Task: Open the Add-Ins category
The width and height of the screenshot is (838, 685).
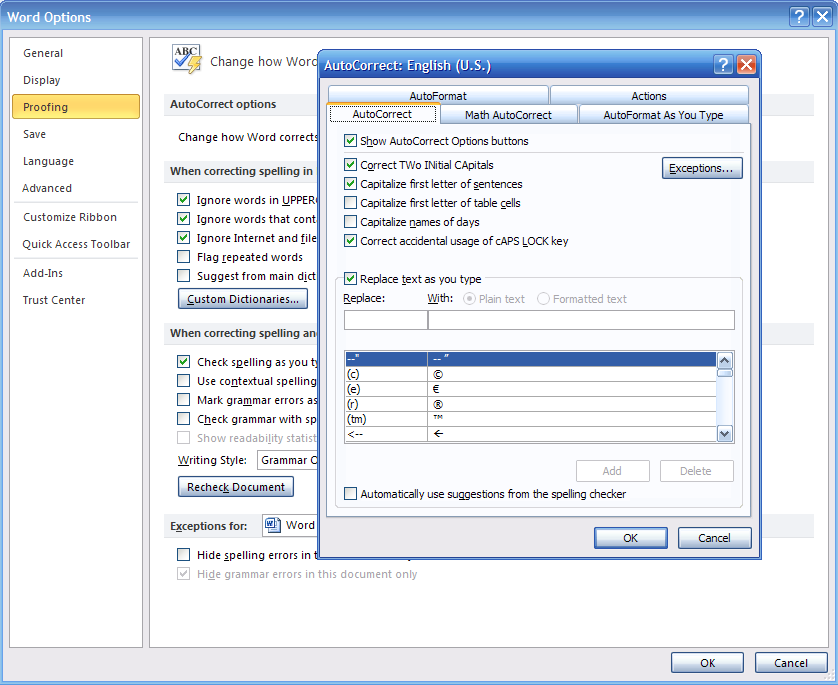Action: point(76,273)
